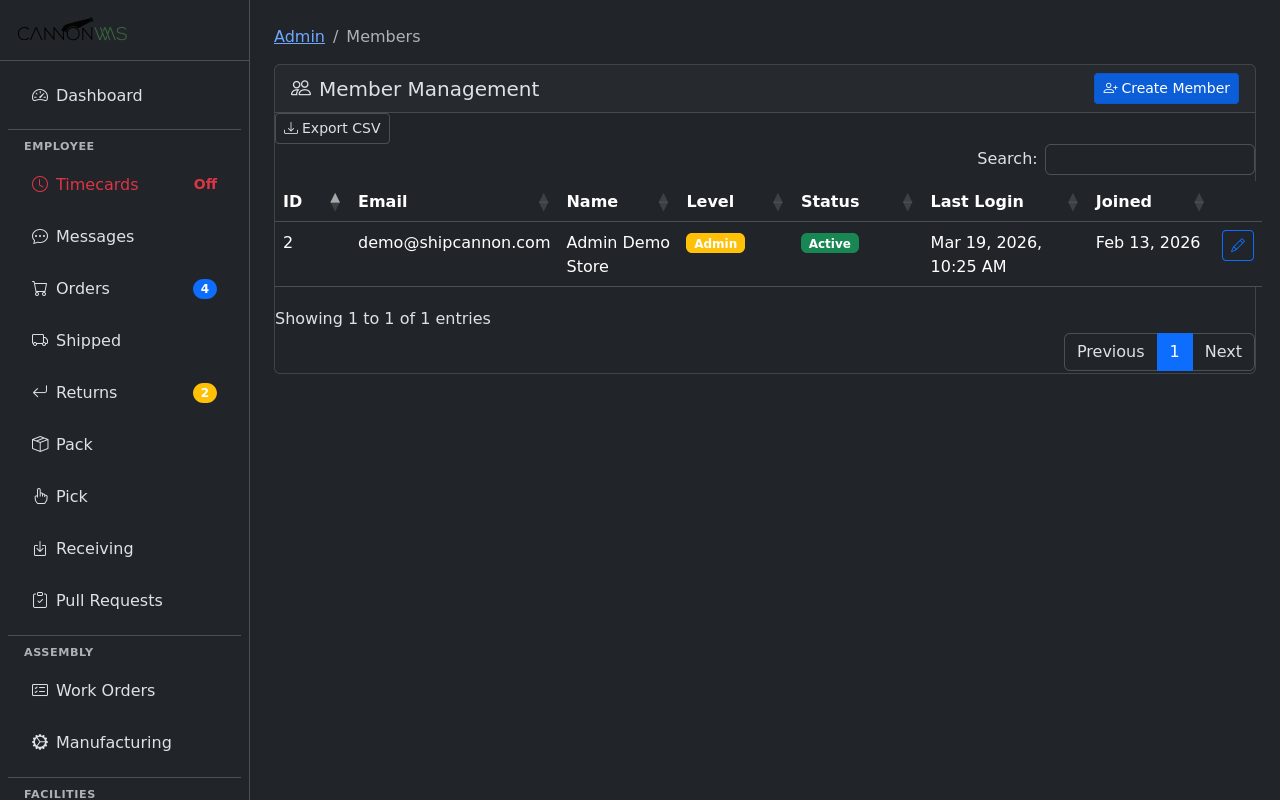Image resolution: width=1280 pixels, height=800 pixels.
Task: Open Work Orders under Assembly section
Action: [x=105, y=690]
